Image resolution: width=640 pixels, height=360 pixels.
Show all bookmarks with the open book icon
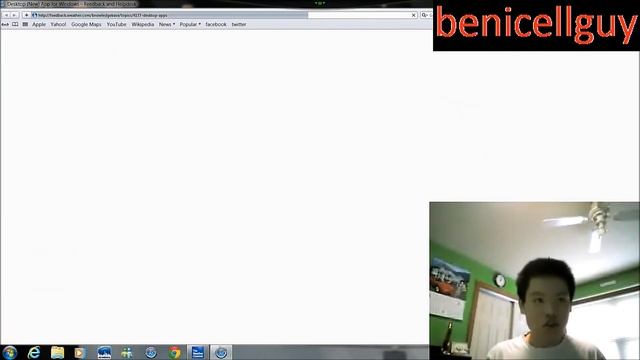15,24
